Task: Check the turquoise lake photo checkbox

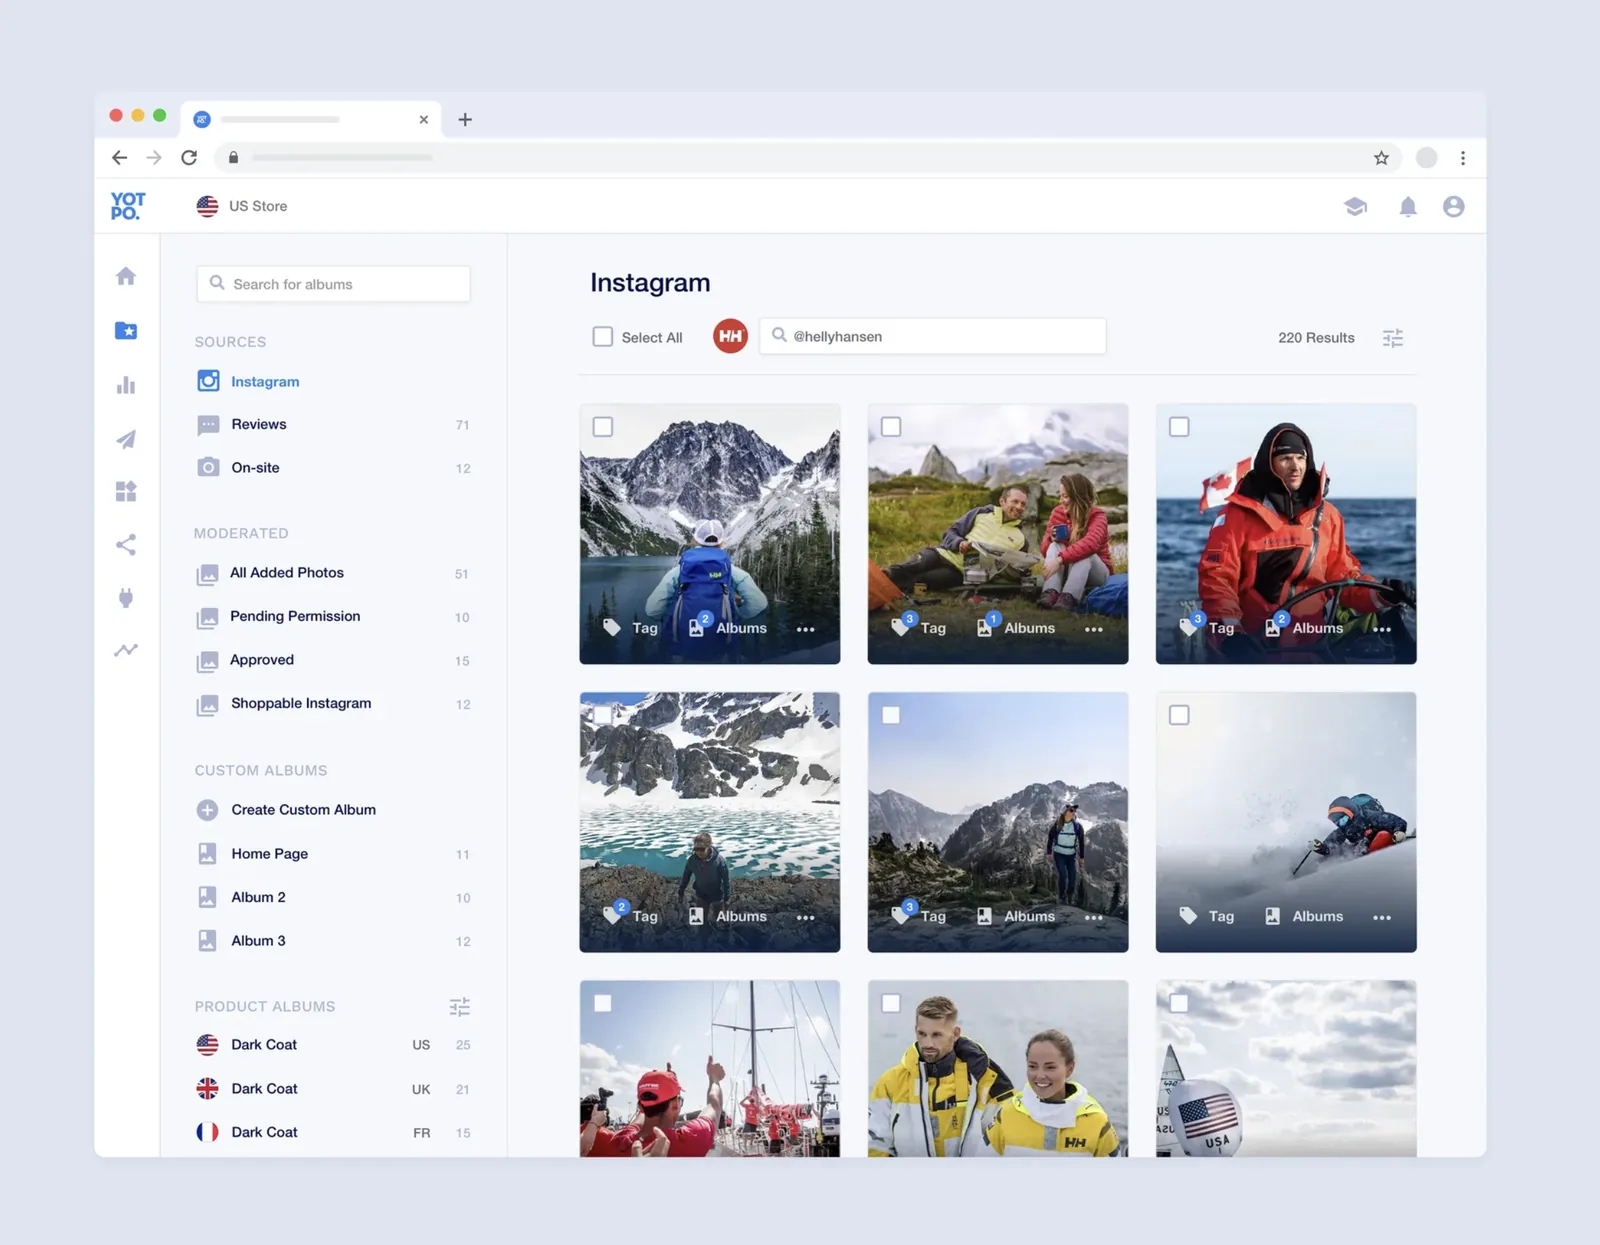Action: pos(603,715)
